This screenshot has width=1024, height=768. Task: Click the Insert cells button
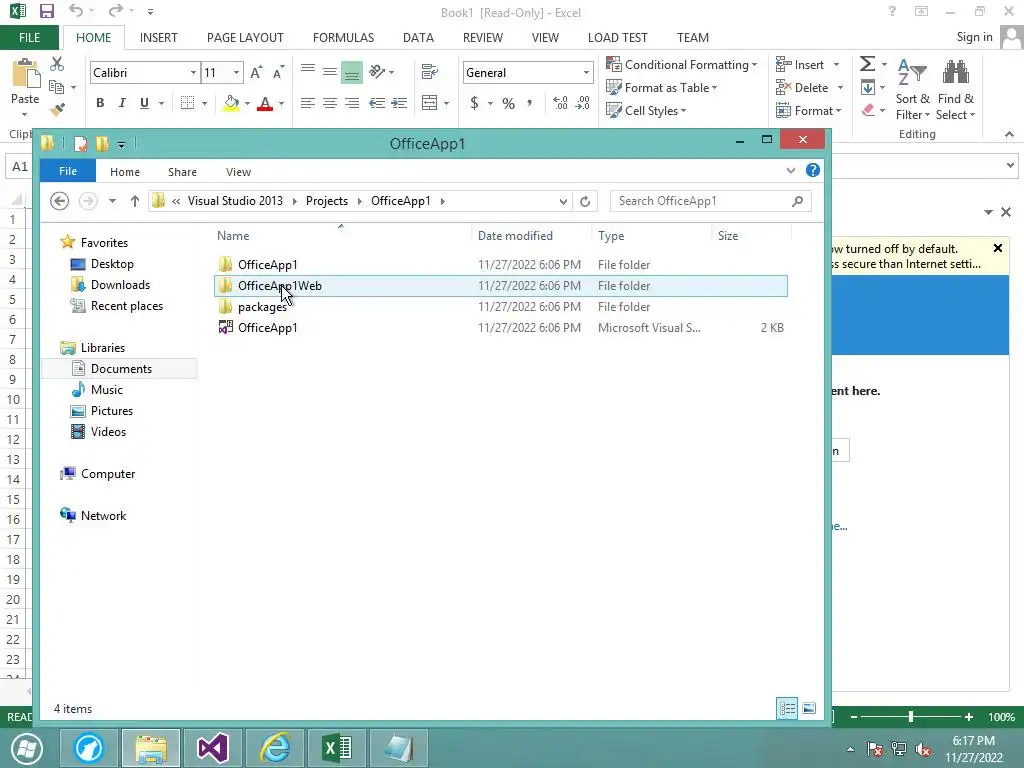[x=799, y=65]
